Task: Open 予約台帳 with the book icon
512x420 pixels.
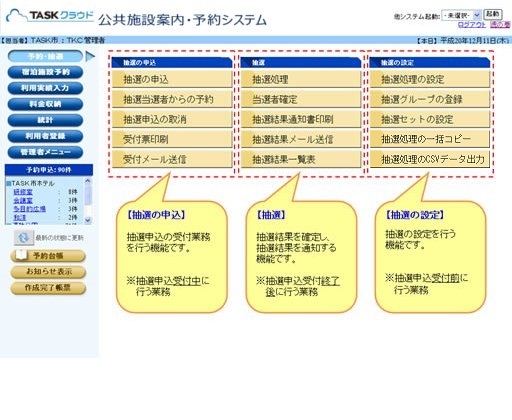Action: point(48,256)
